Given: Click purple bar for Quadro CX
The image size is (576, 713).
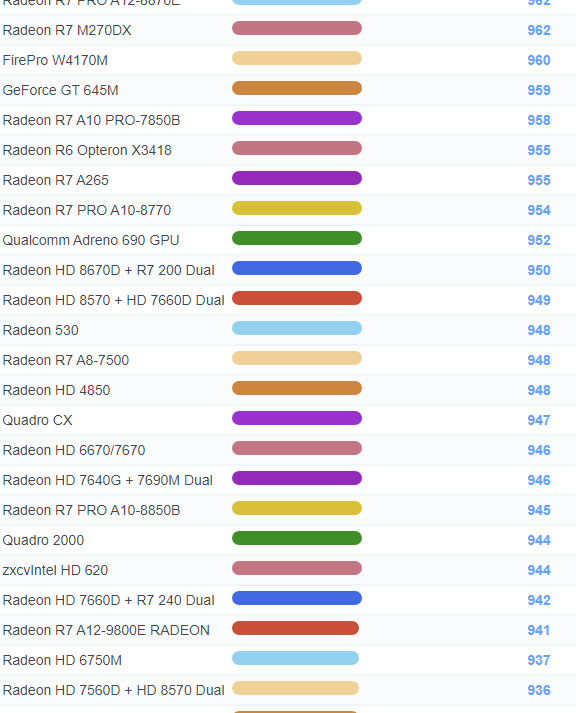Looking at the screenshot, I should pos(297,418).
